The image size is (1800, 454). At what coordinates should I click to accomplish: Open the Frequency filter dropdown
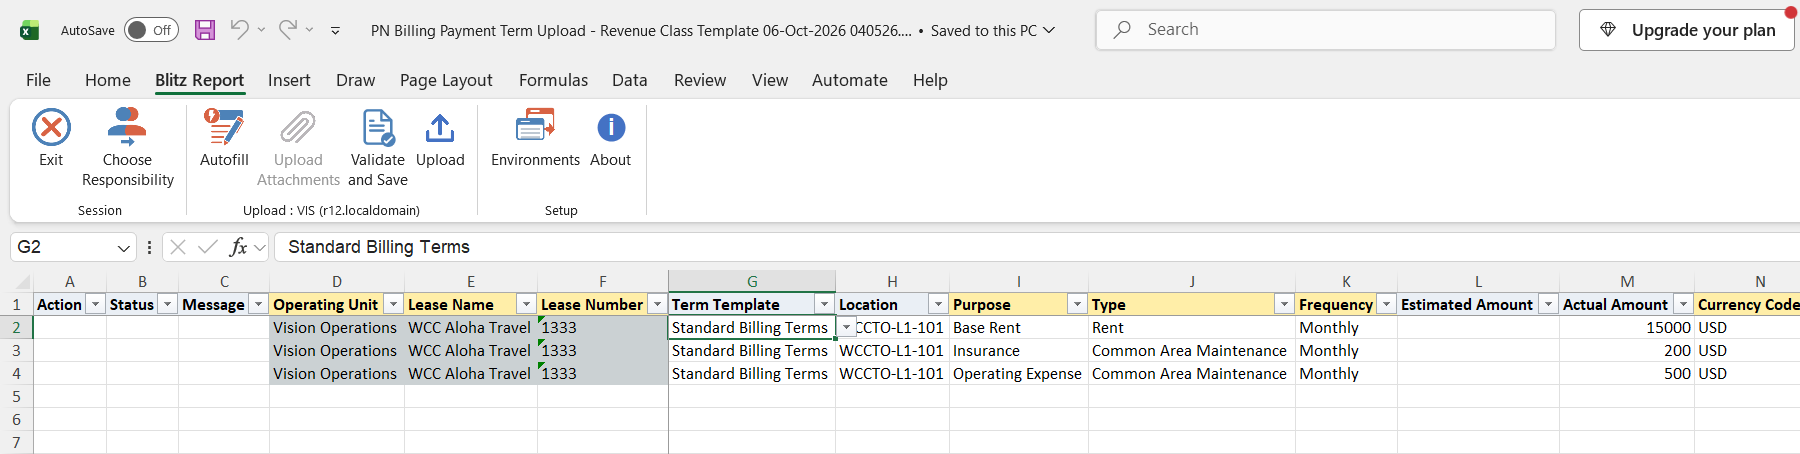(x=1386, y=304)
